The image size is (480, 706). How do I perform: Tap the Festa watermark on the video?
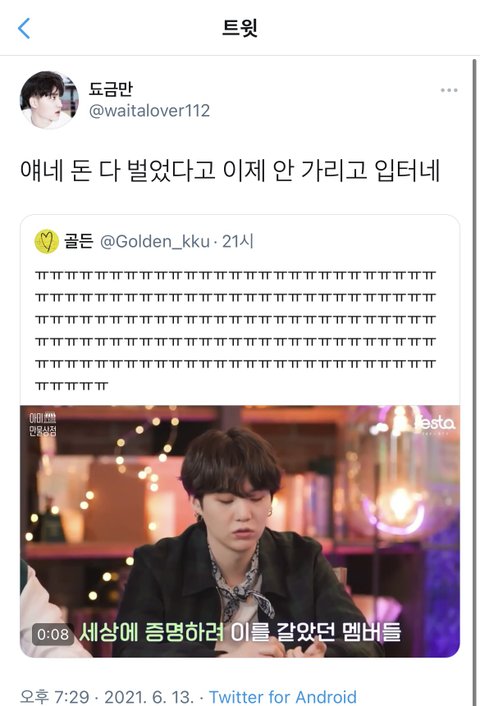(435, 423)
